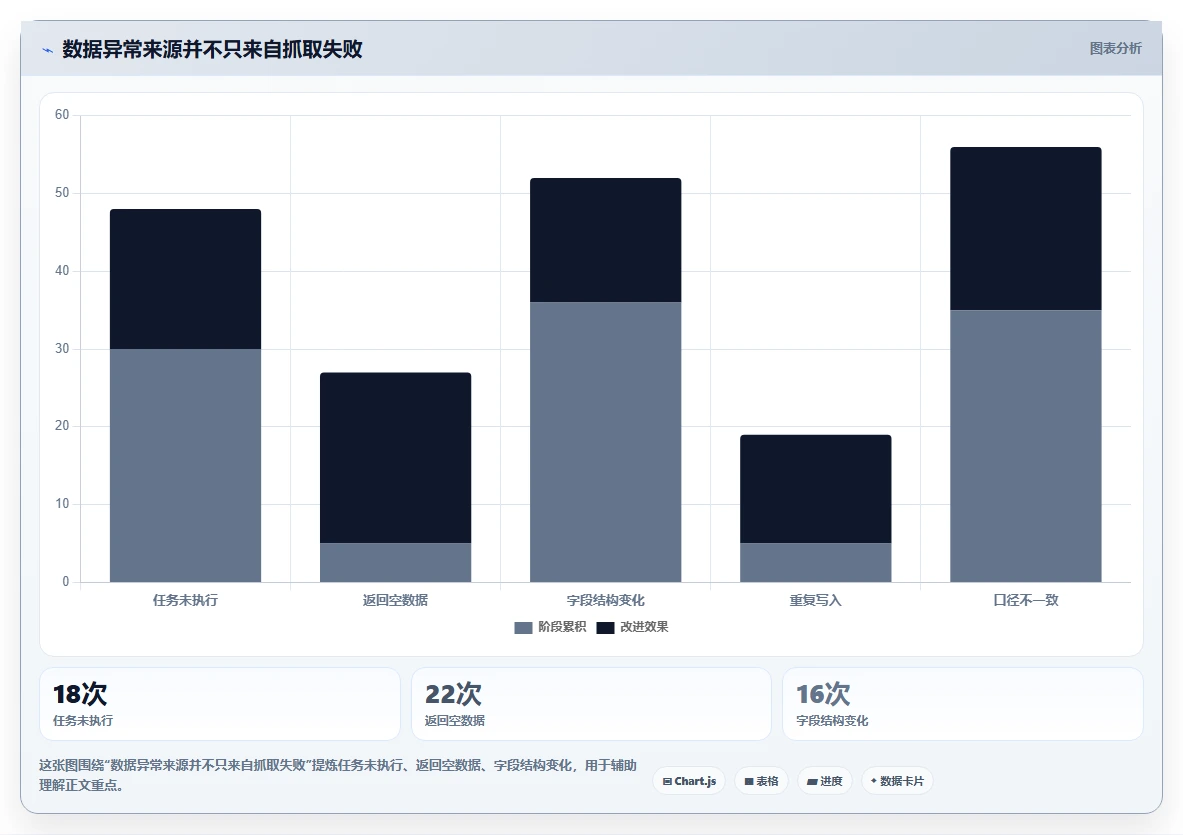Toggle the 阶段累积 legend entry
The height and width of the screenshot is (835, 1183).
click(x=550, y=627)
